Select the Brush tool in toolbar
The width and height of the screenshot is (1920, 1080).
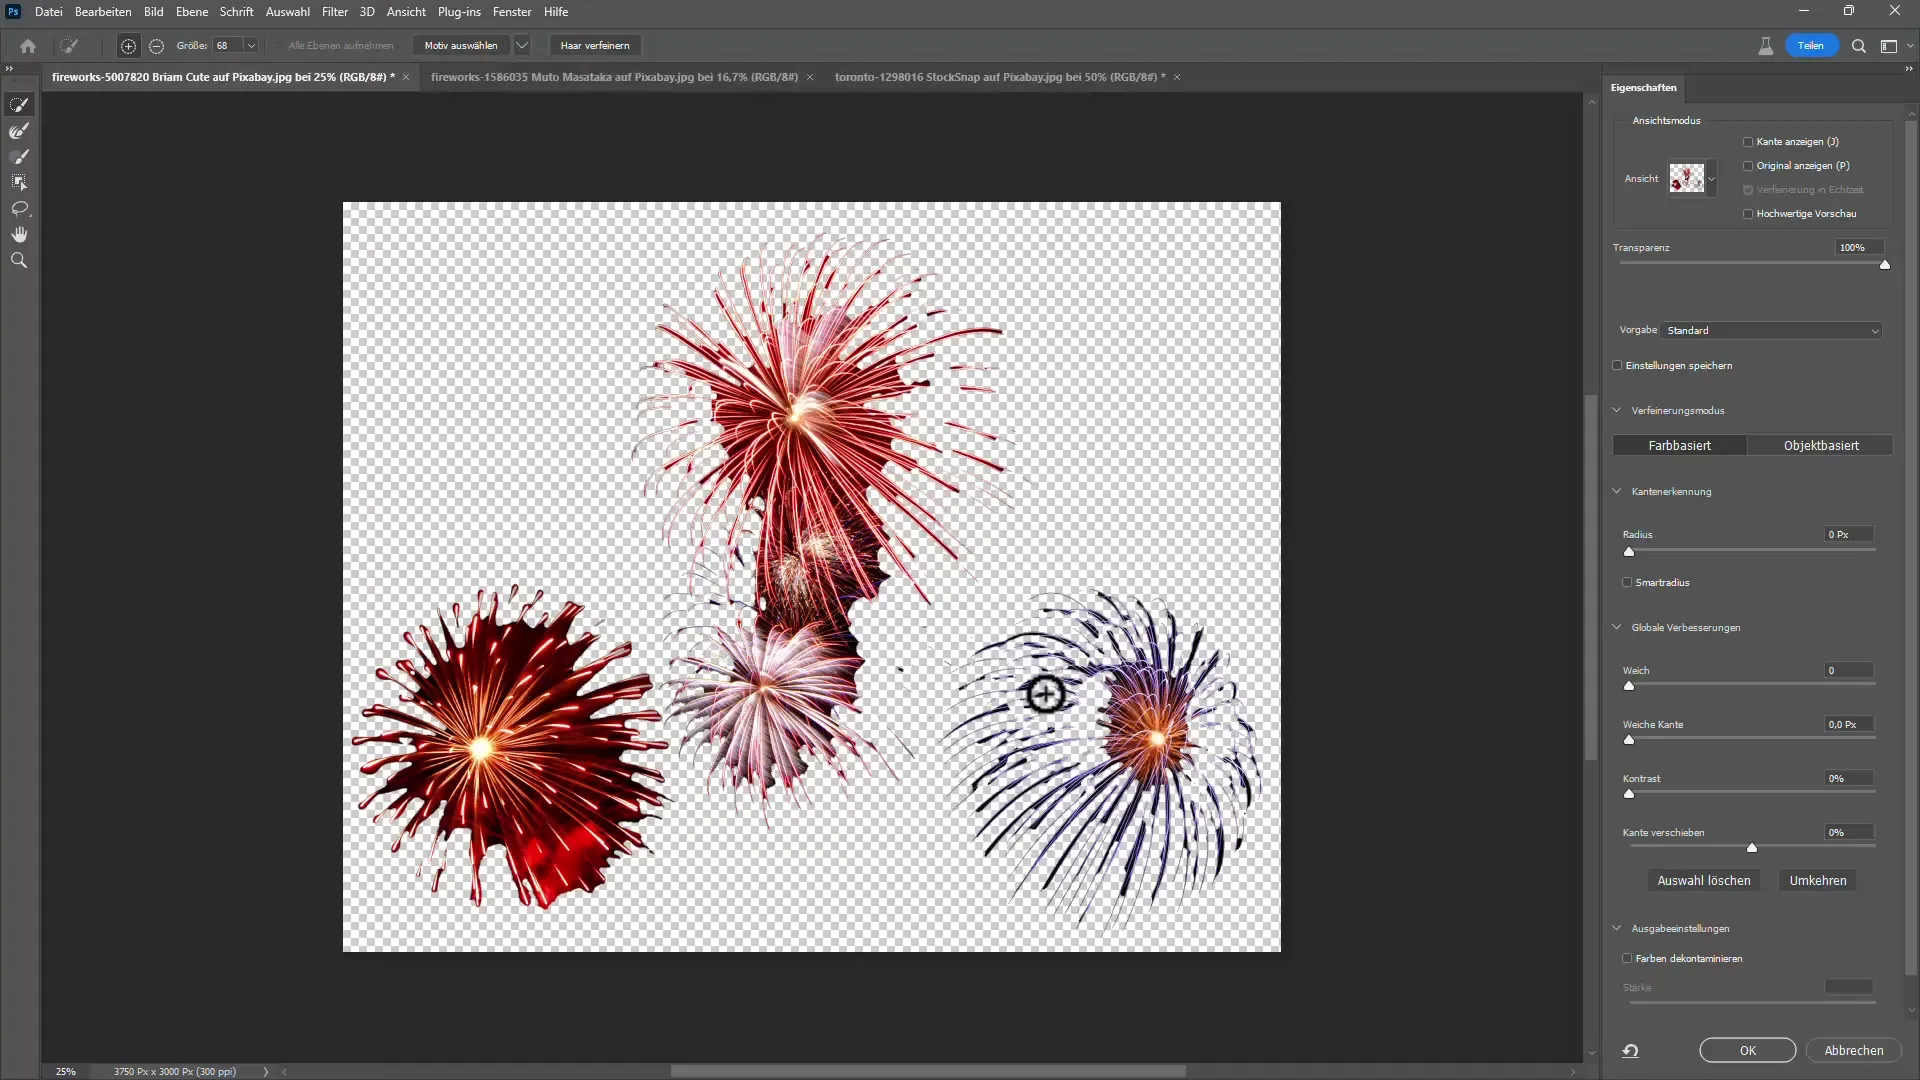pos(19,157)
